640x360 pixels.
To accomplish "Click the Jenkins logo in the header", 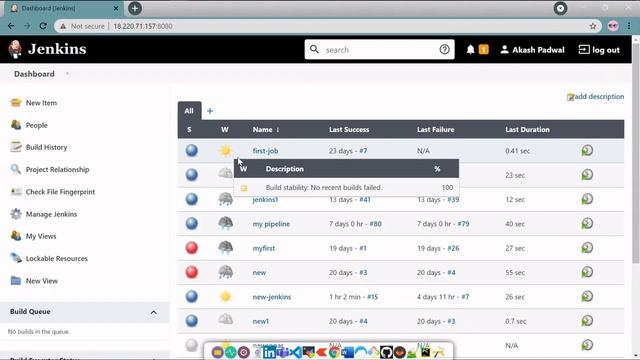I will pos(47,49).
